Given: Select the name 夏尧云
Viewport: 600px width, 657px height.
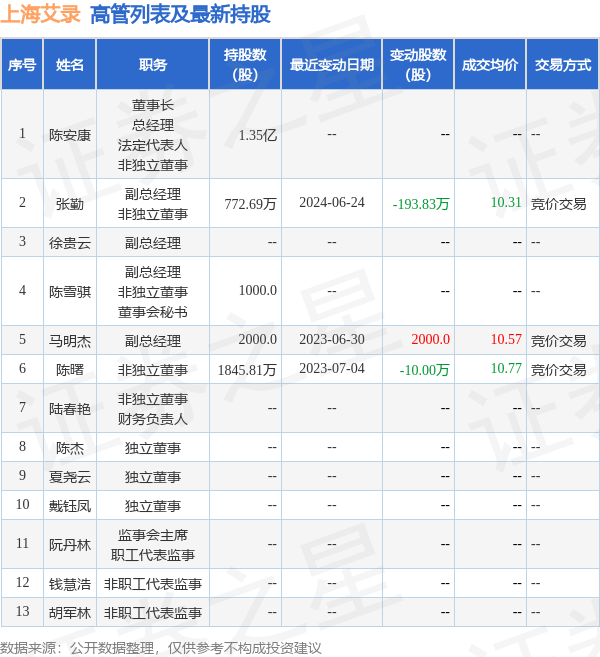Looking at the screenshot, I should (70, 477).
